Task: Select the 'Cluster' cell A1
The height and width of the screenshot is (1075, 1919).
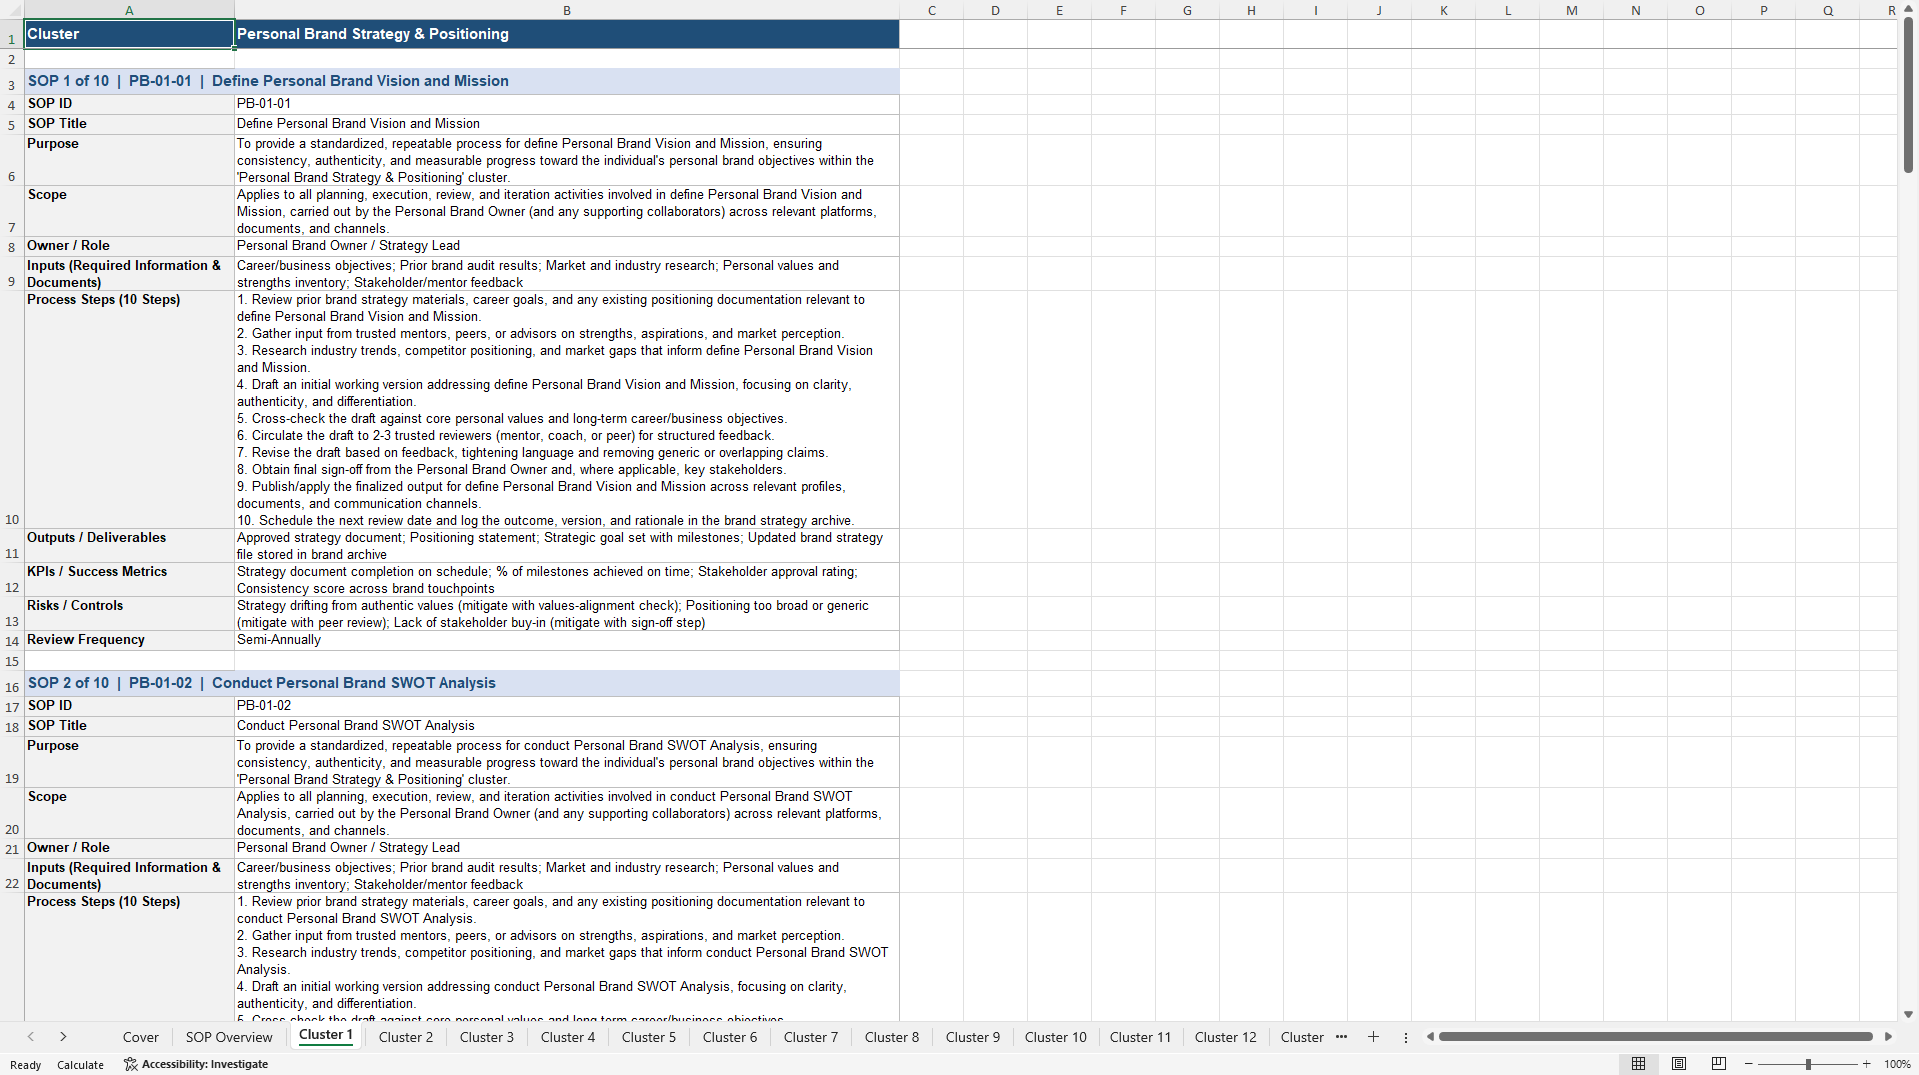Action: (129, 34)
